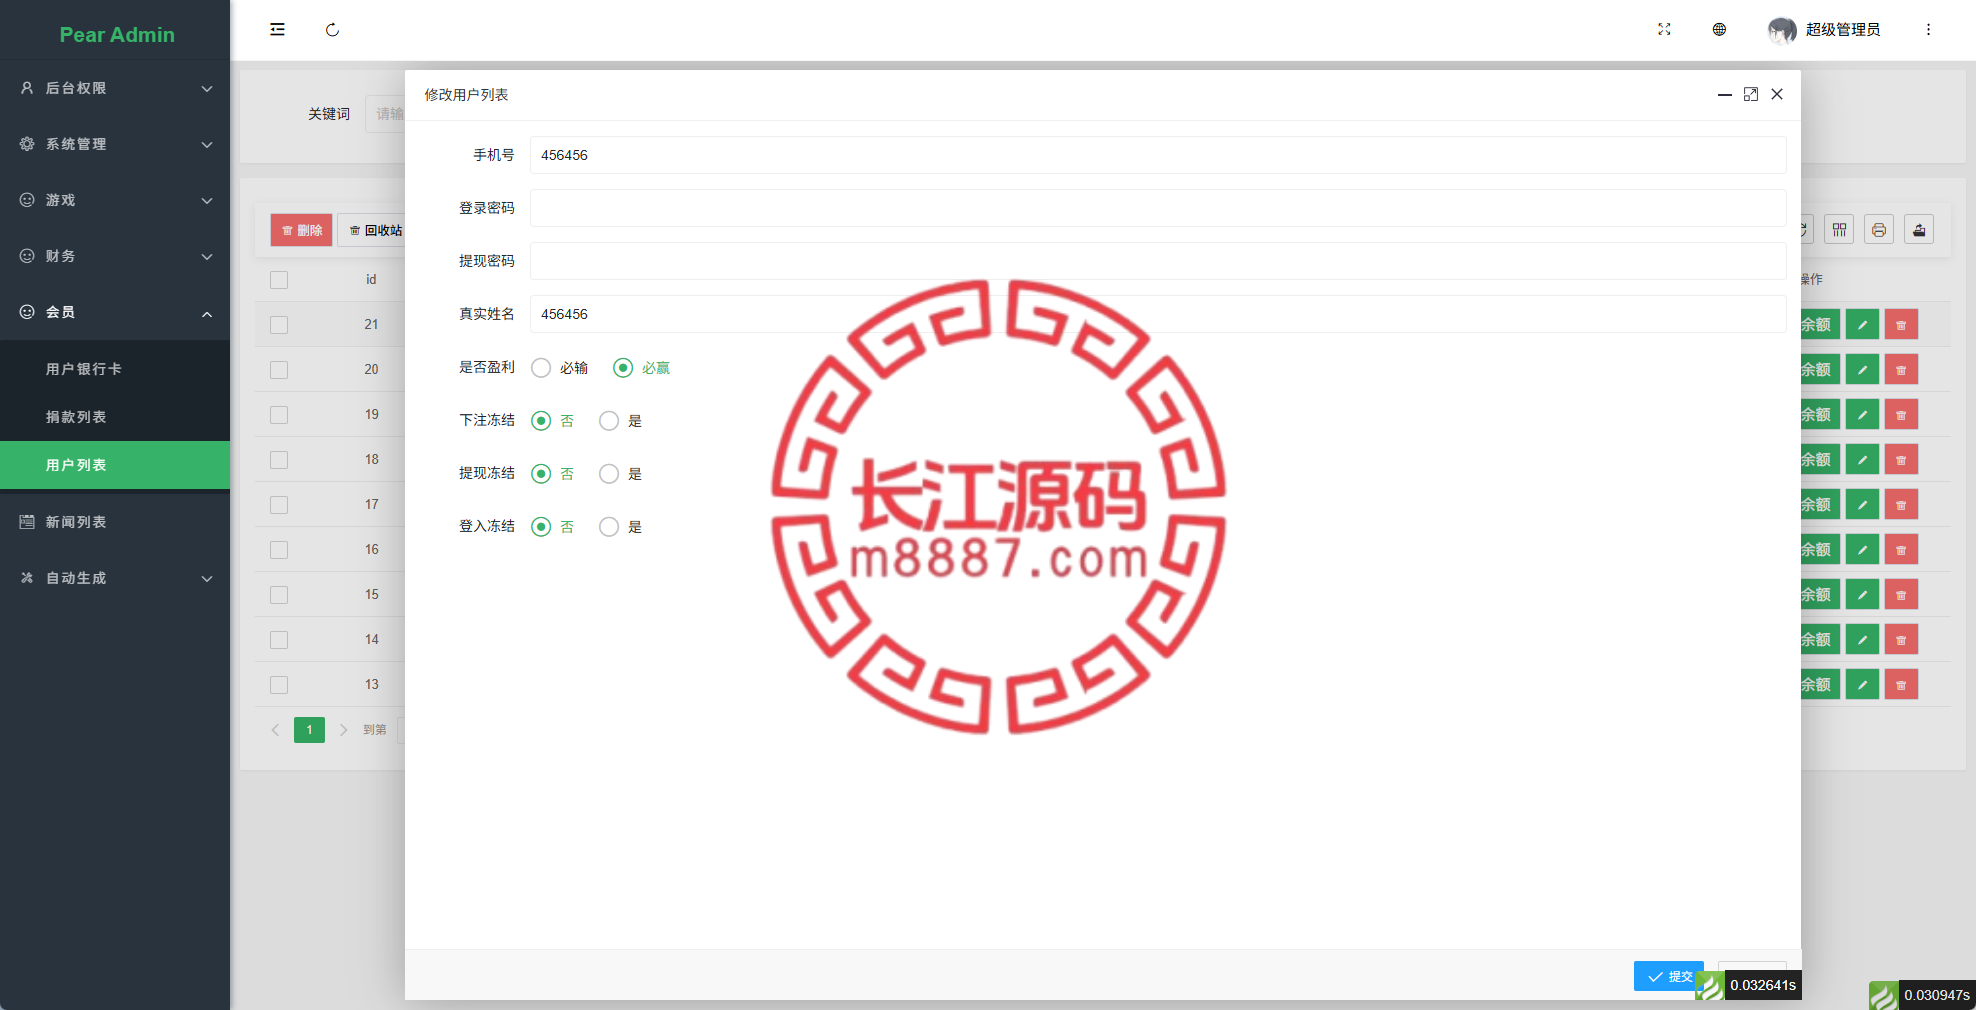The height and width of the screenshot is (1010, 1976).
Task: Close the 修改用户列表 dialog
Action: tap(1777, 94)
